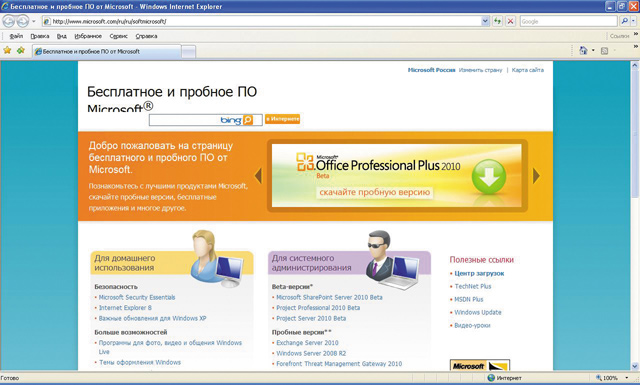The width and height of the screenshot is (640, 385).
Task: Click the left arrow of banner carousel
Action: [258, 176]
